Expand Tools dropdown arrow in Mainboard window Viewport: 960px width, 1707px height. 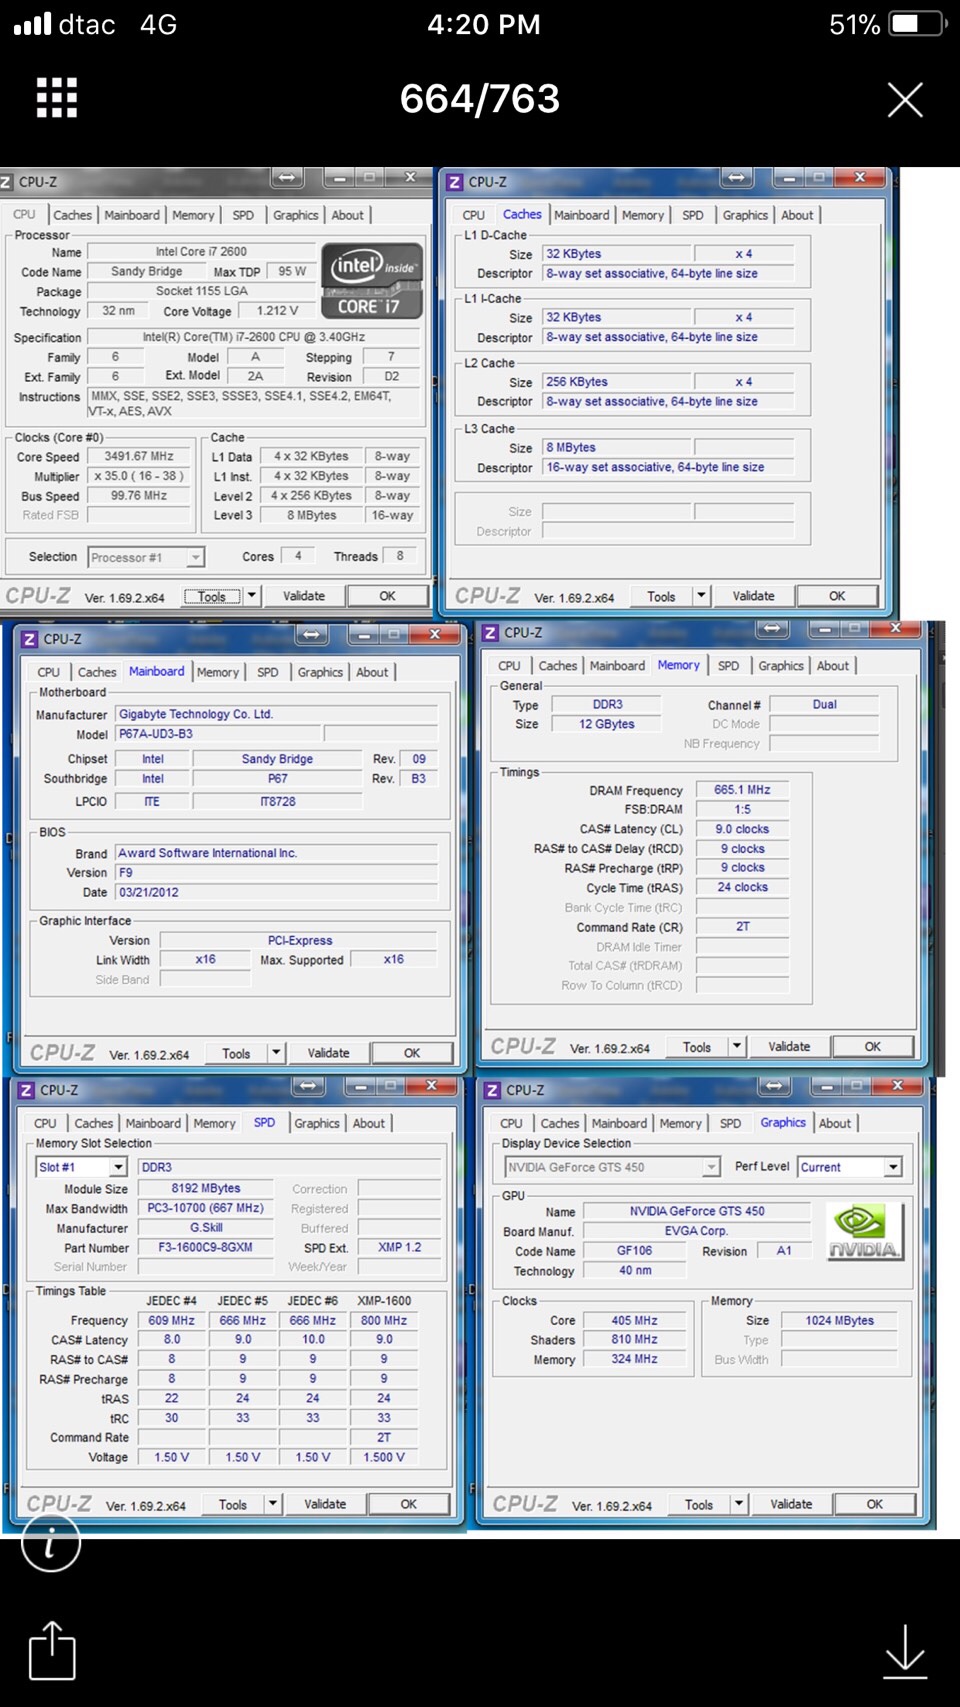(277, 1053)
